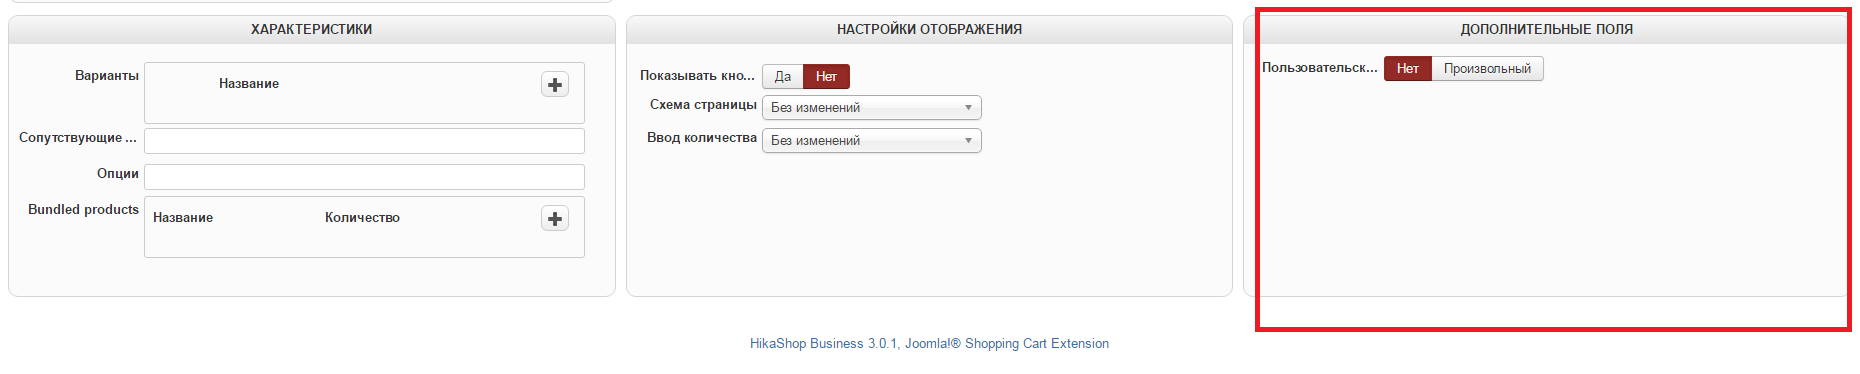The width and height of the screenshot is (1860, 374).
Task: Click the Опции label
Action: (118, 173)
